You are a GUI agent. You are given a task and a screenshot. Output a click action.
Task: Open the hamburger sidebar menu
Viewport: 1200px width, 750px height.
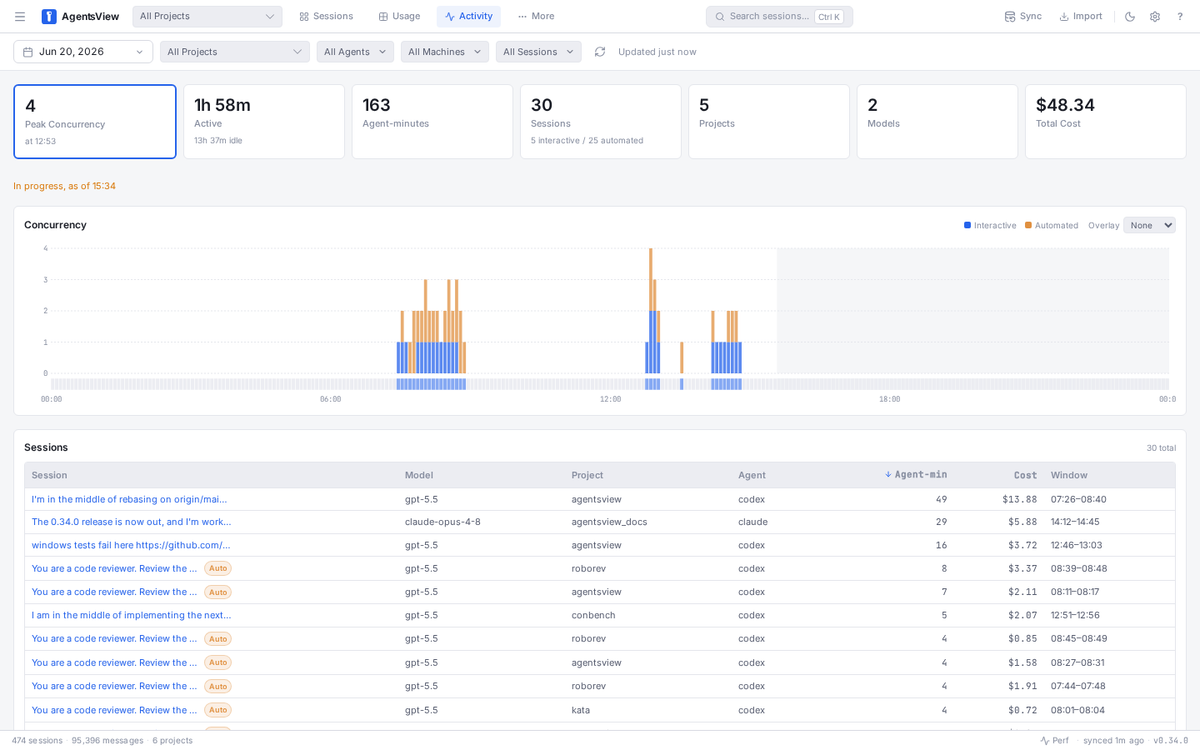20,16
